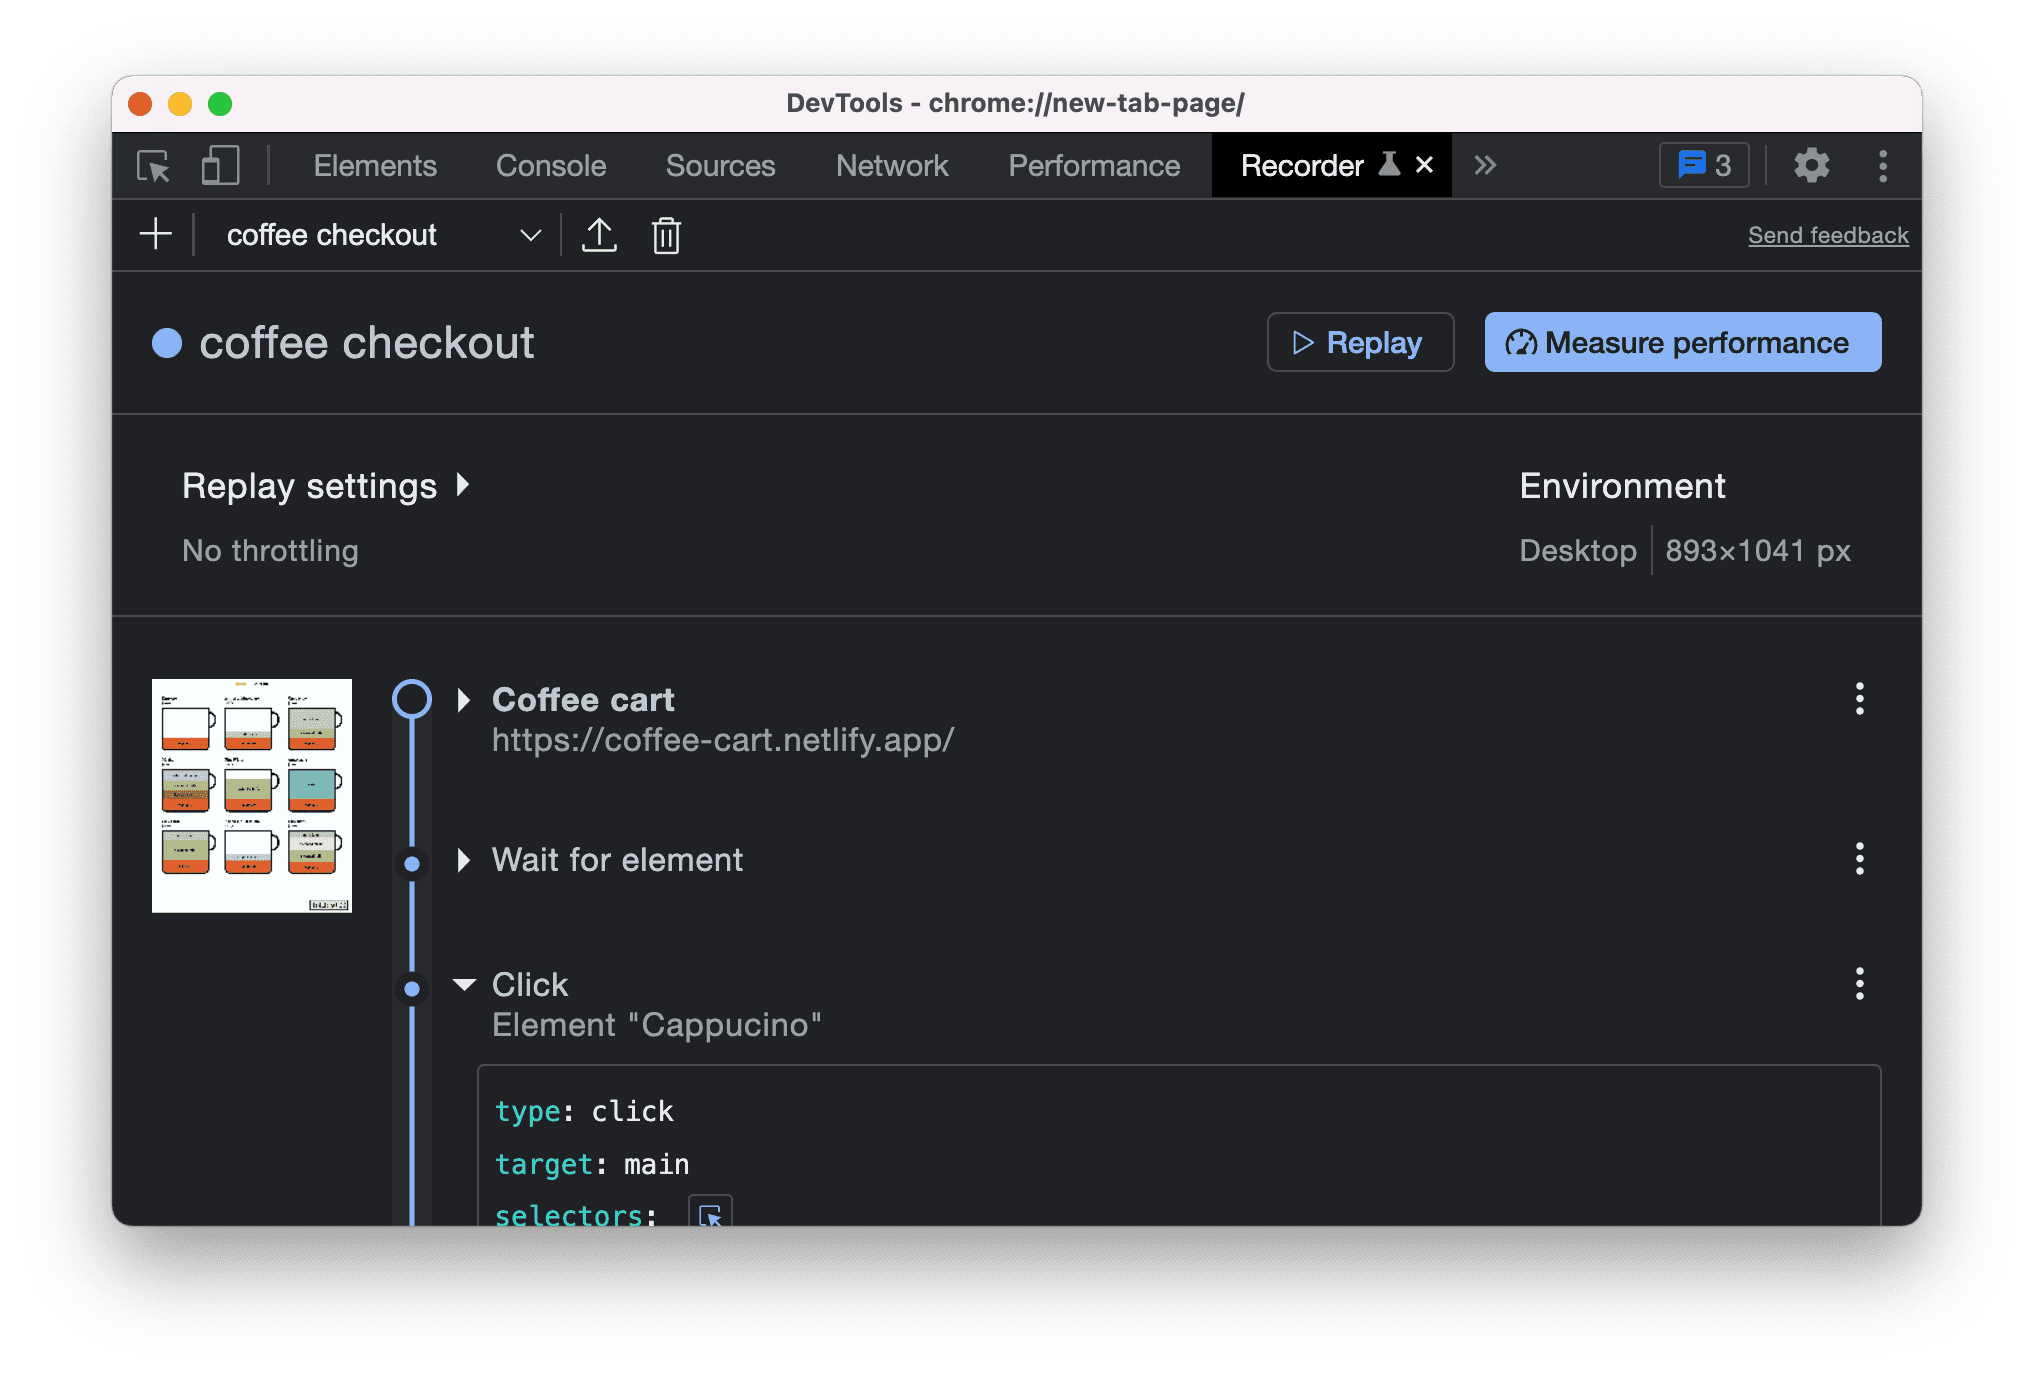Viewport: 2034px width, 1374px height.
Task: Click Measure performance button
Action: [x=1683, y=340]
